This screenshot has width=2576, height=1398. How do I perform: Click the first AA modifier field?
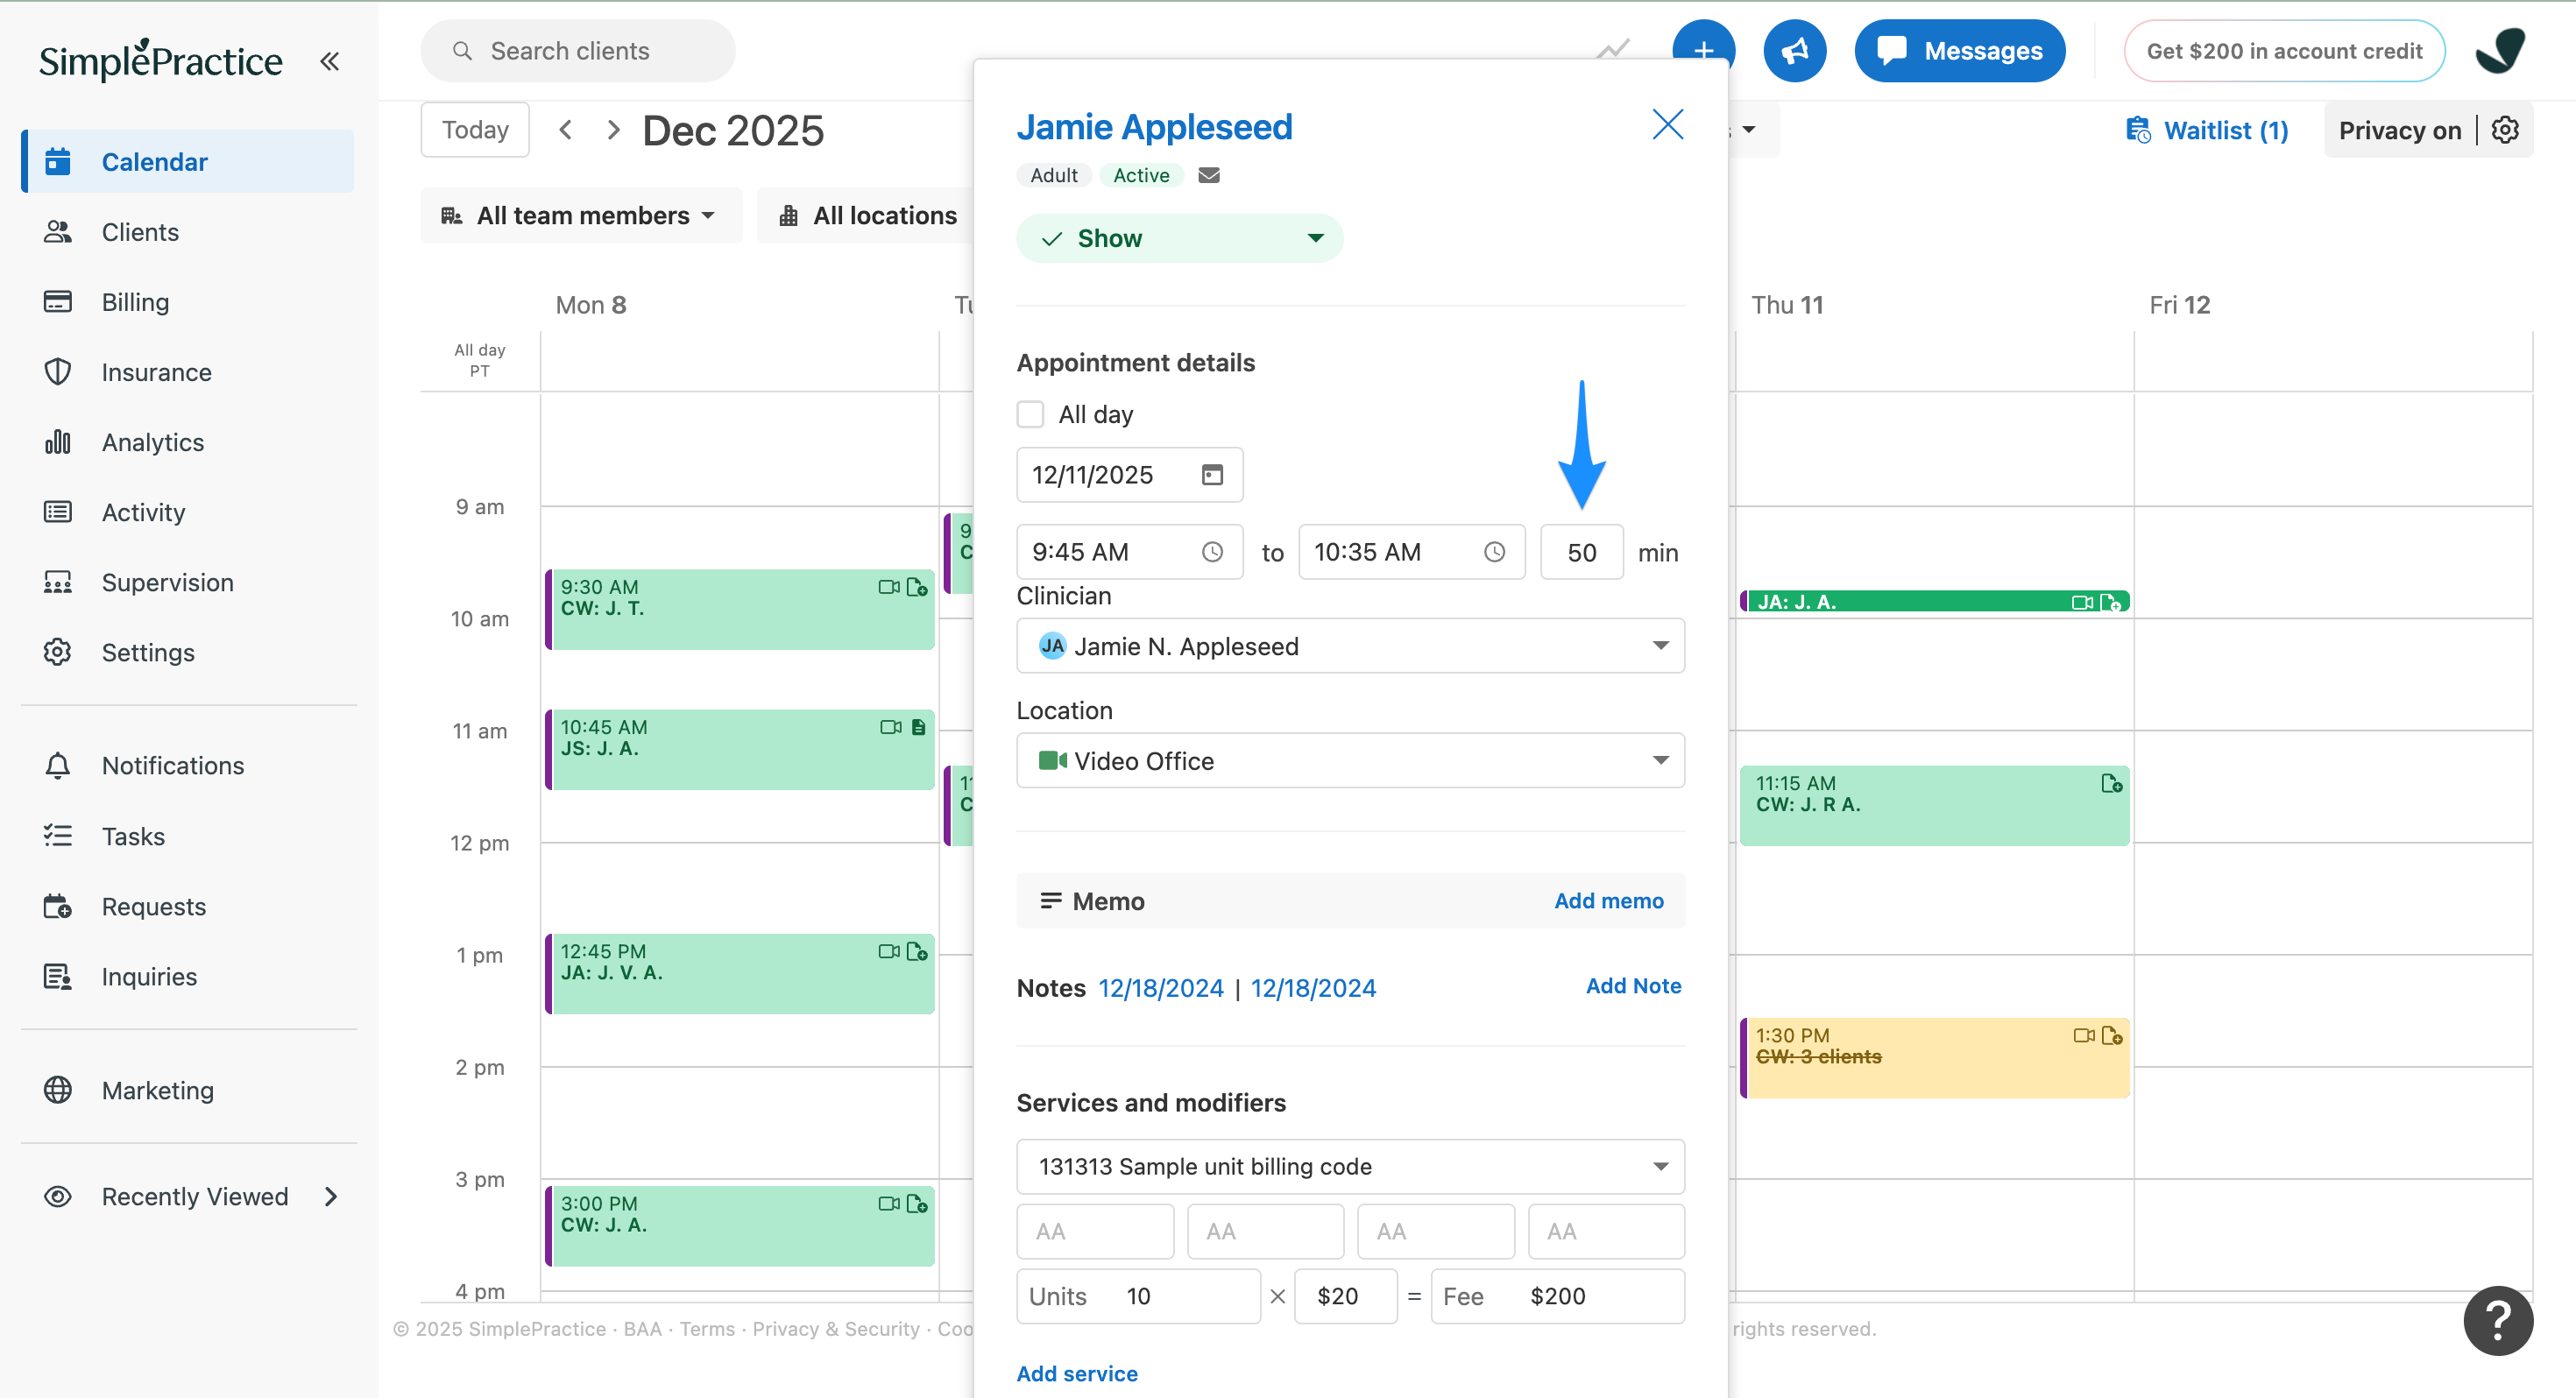point(1095,1231)
